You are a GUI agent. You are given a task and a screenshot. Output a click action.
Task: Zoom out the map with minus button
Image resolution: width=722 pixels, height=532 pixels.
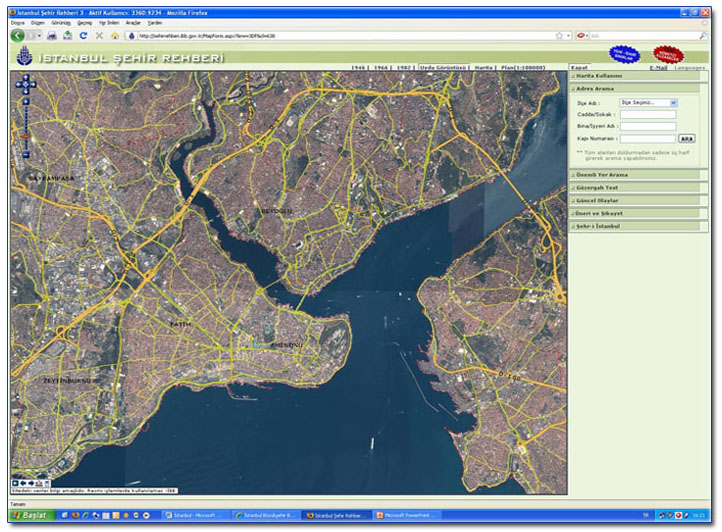[x=26, y=155]
